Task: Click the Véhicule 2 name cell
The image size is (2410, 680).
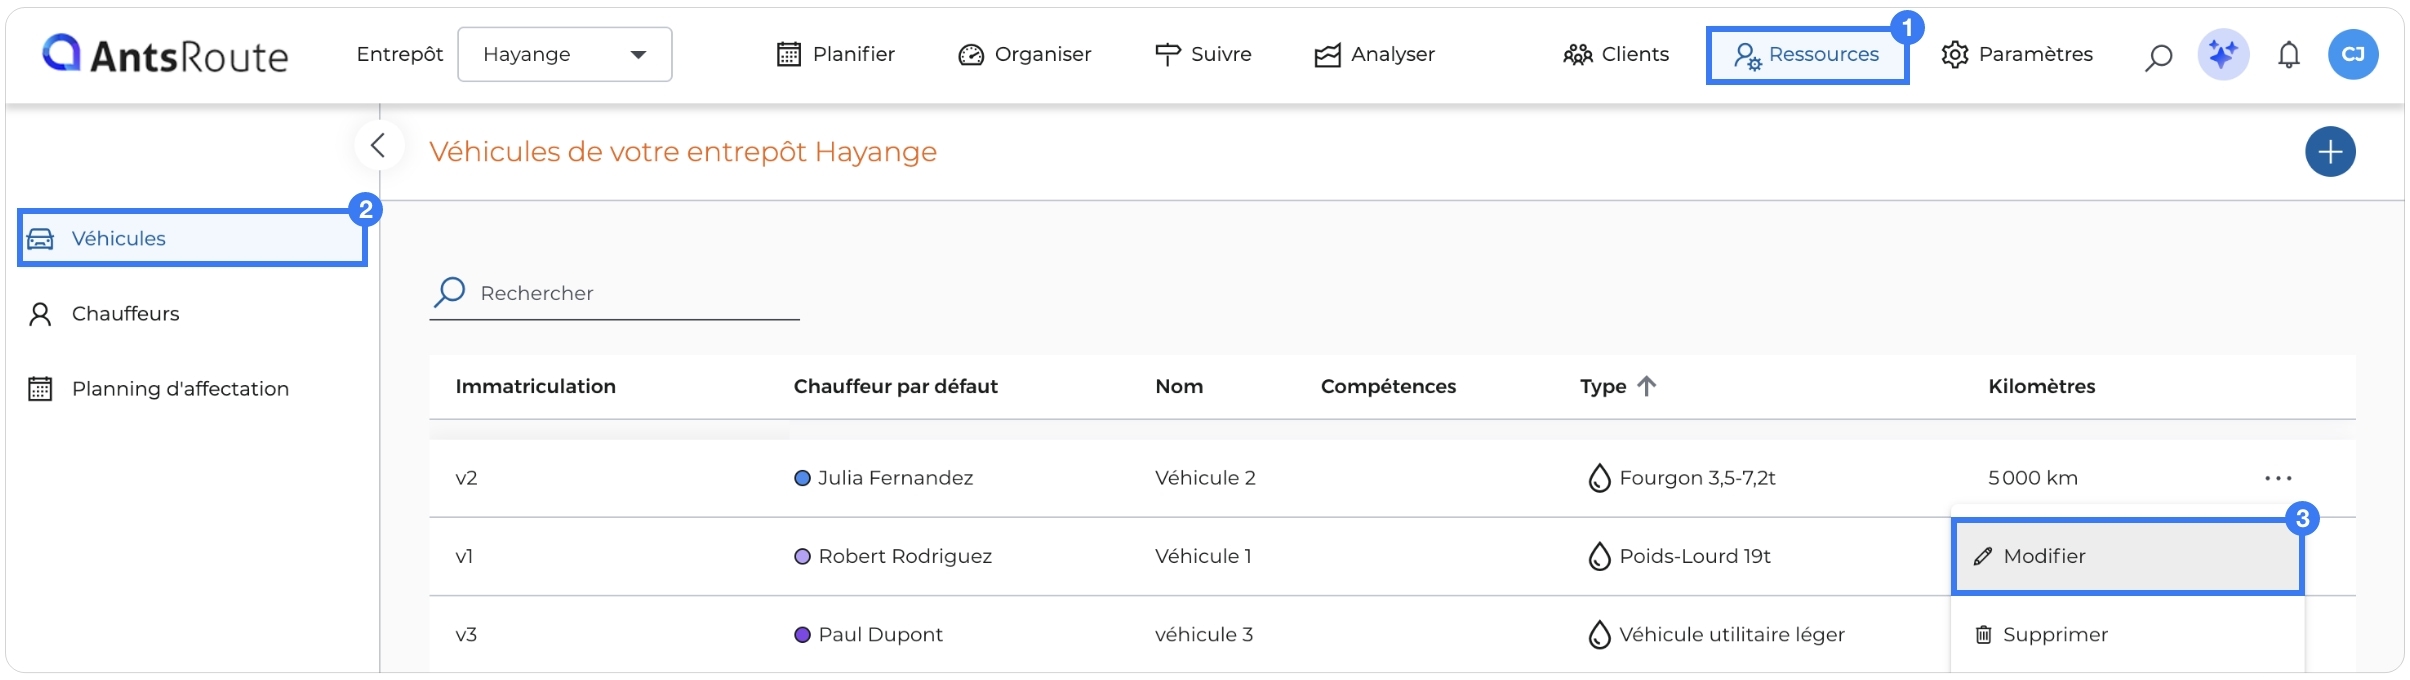Action: point(1205,478)
